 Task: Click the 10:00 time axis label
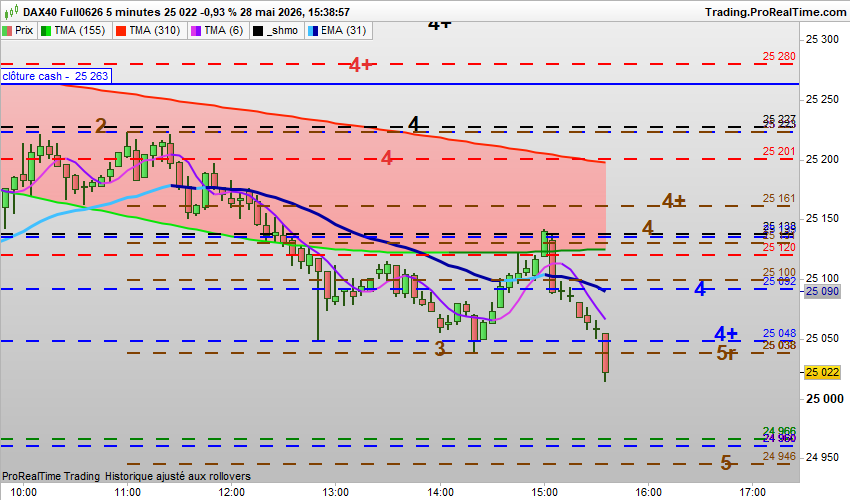24,492
